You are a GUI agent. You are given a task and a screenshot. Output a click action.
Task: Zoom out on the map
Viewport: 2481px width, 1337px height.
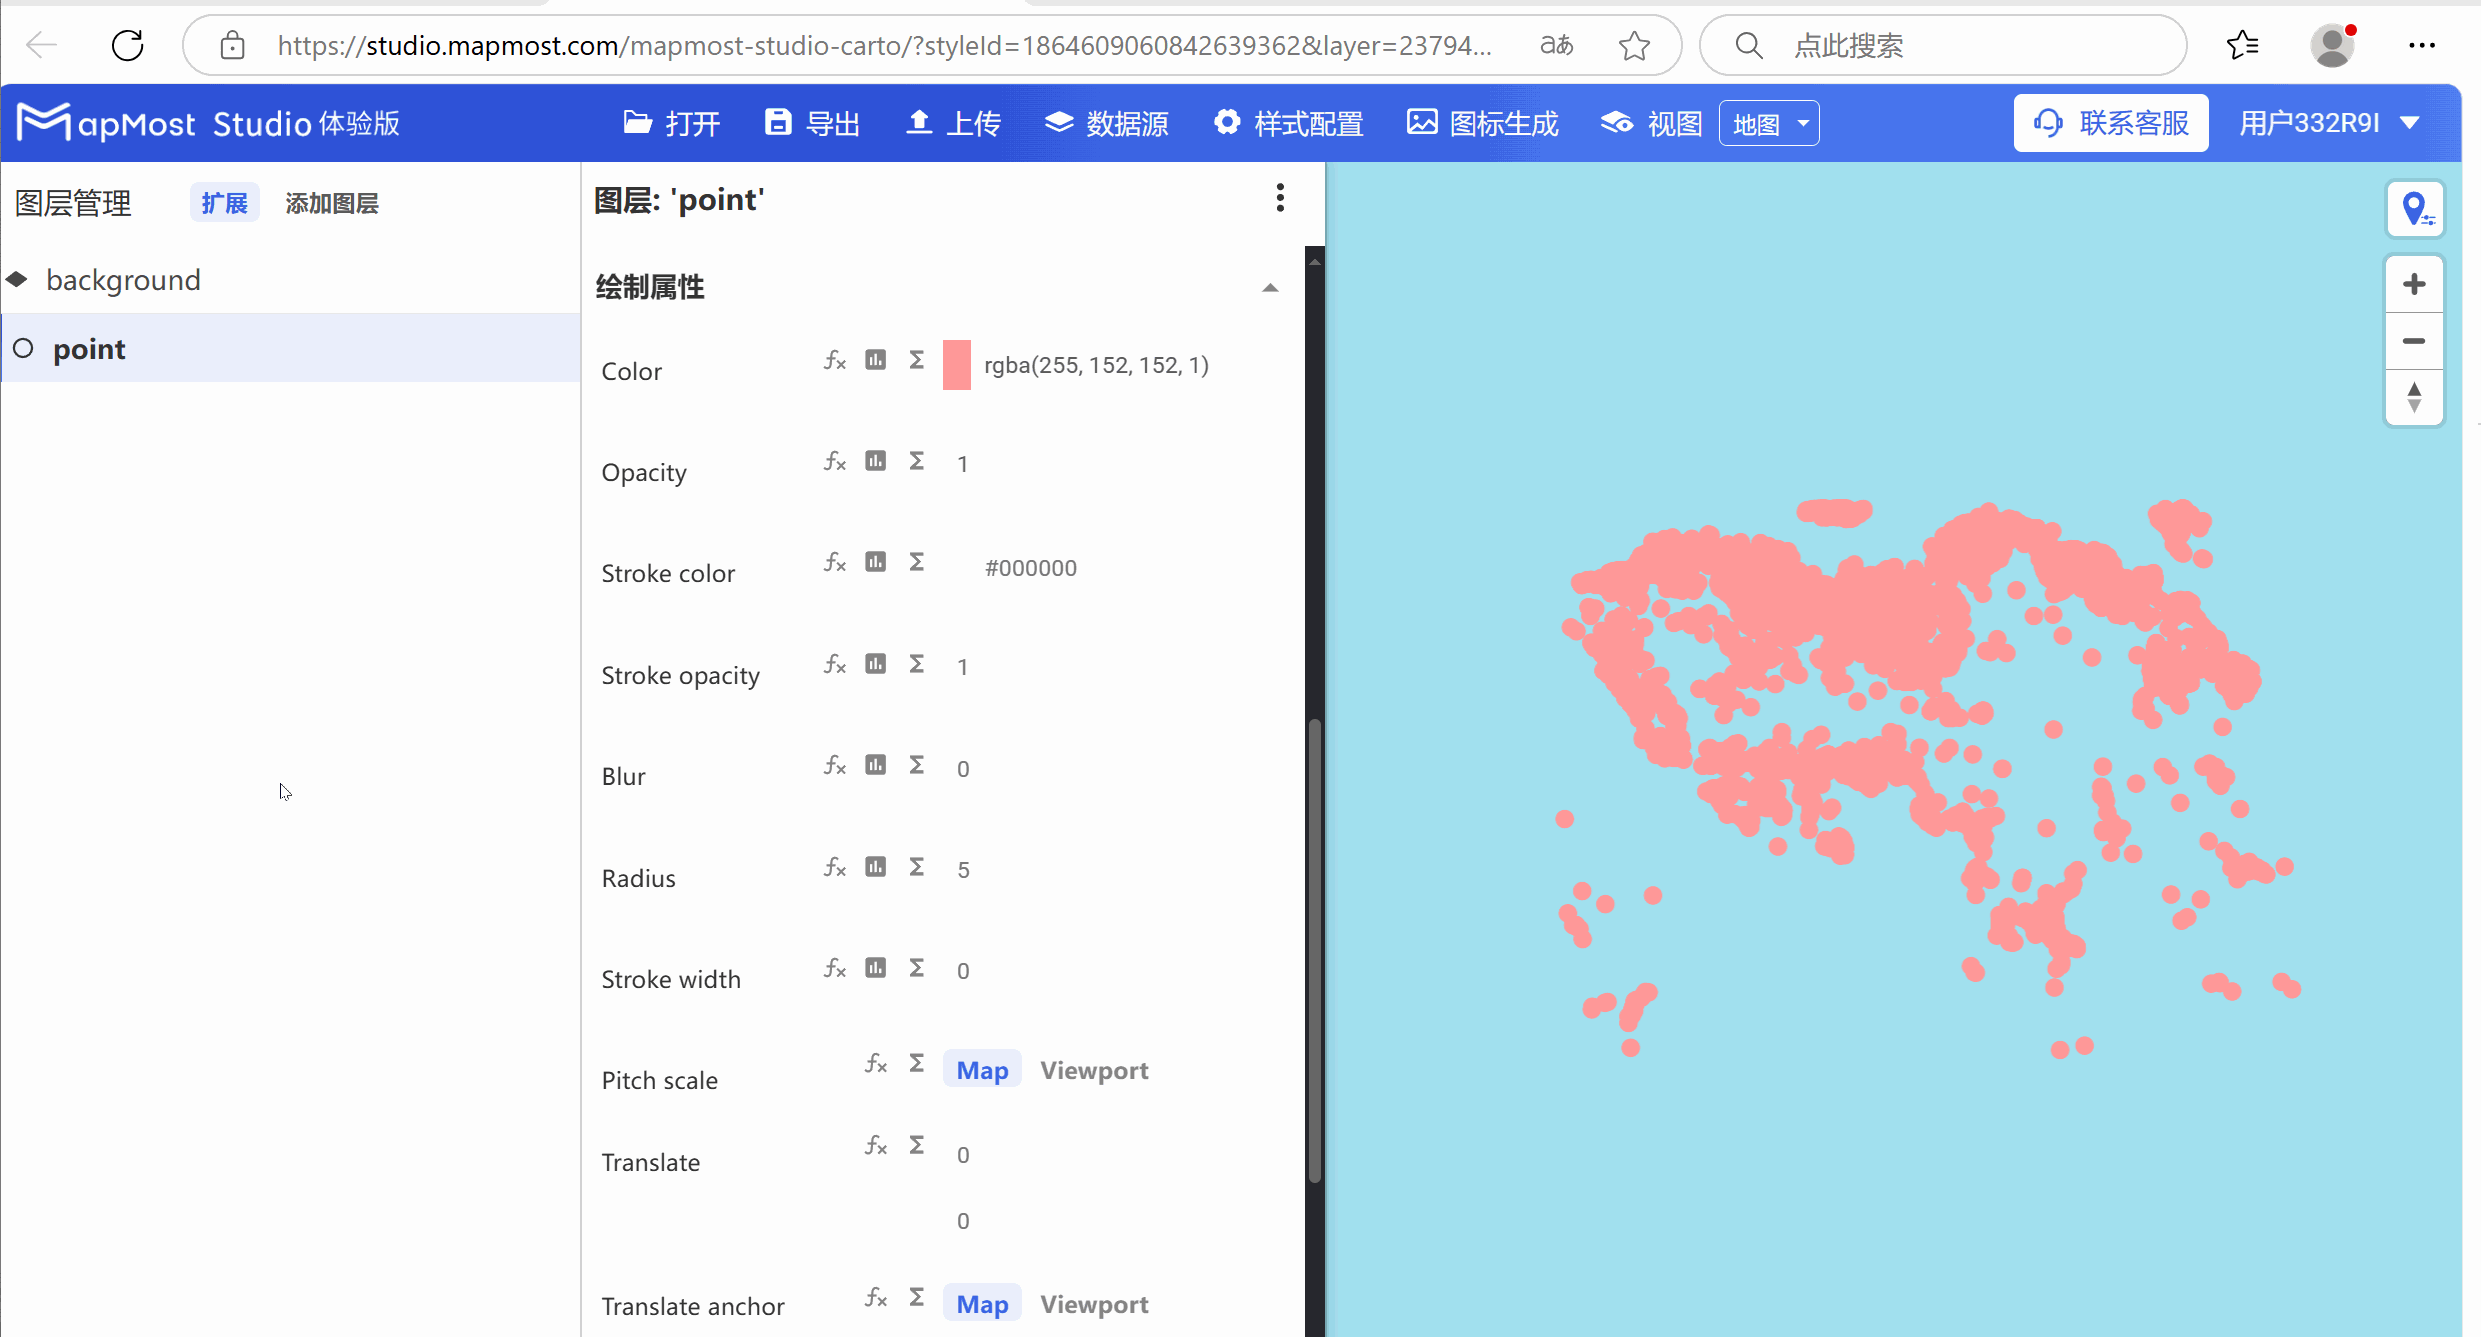pyautogui.click(x=2414, y=341)
